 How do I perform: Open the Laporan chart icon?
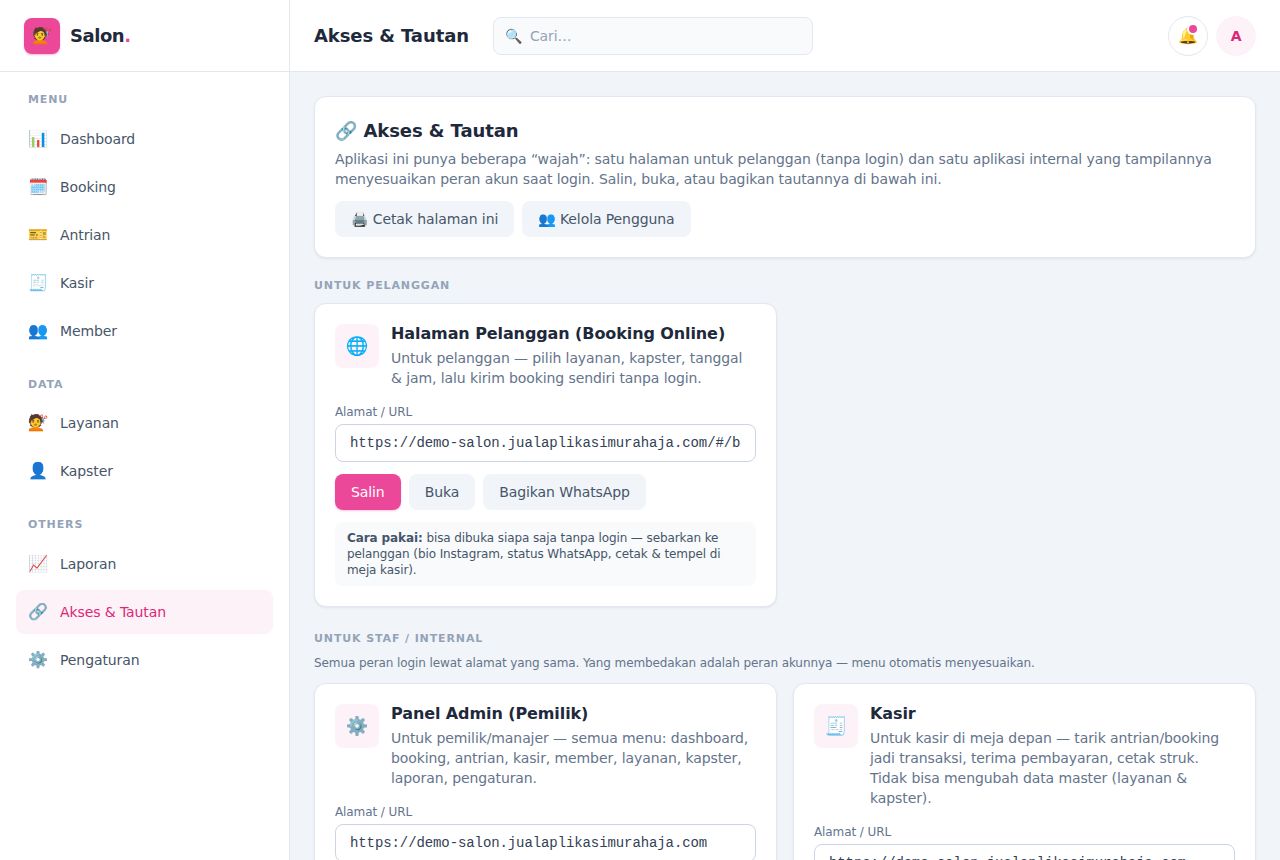(x=38, y=564)
